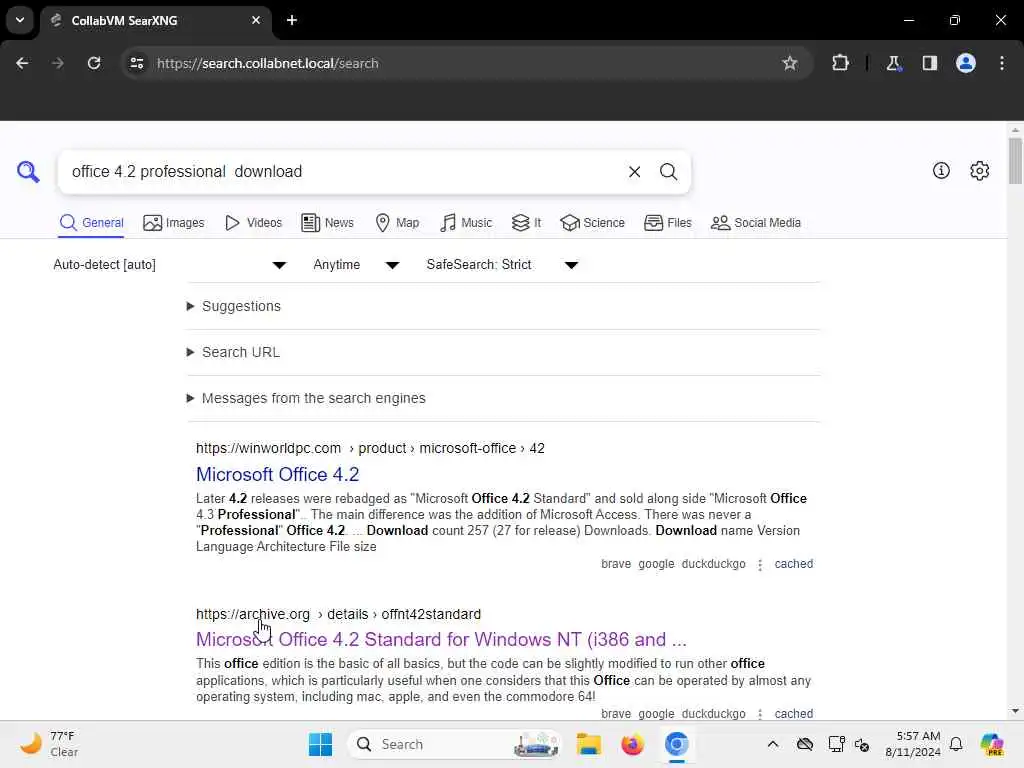Open cached version of archive.org result

point(793,714)
